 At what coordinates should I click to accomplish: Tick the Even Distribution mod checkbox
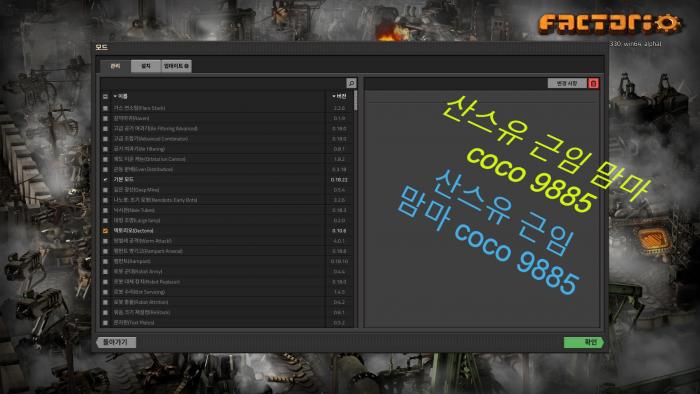click(105, 170)
